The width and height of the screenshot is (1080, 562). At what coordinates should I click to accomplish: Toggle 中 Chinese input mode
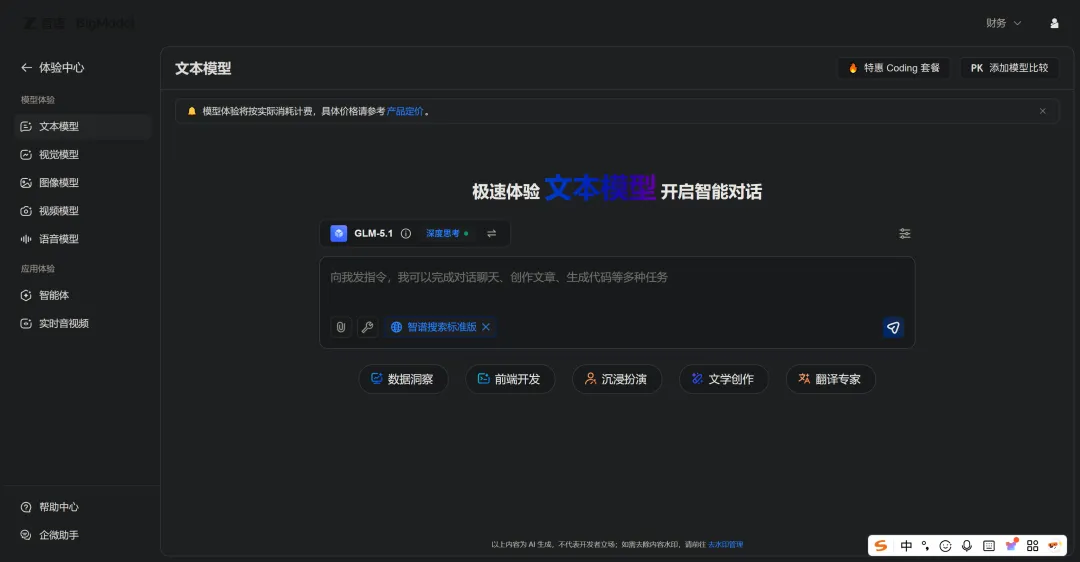[x=906, y=546]
